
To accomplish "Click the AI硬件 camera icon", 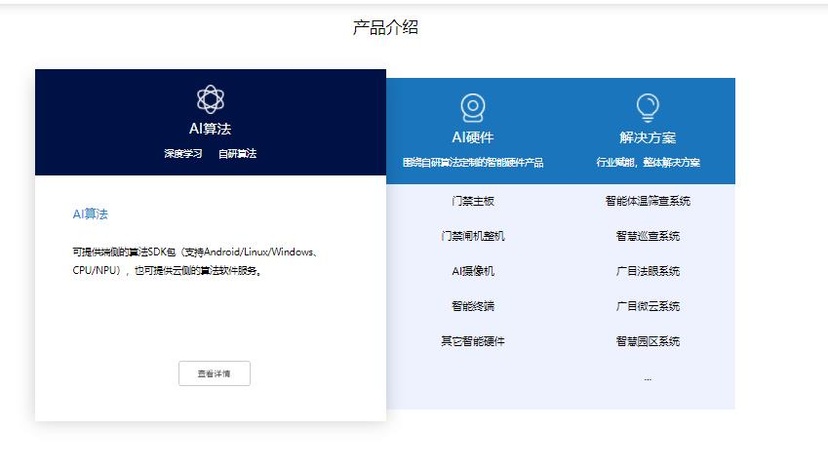I will (x=473, y=108).
